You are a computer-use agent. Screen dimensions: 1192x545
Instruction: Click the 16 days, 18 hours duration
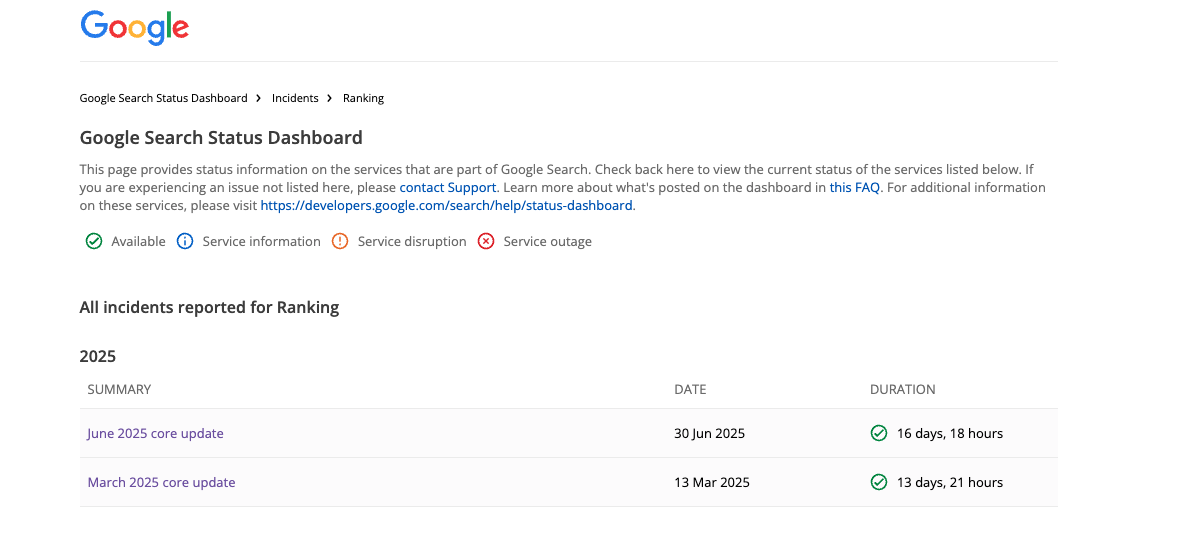tap(949, 433)
